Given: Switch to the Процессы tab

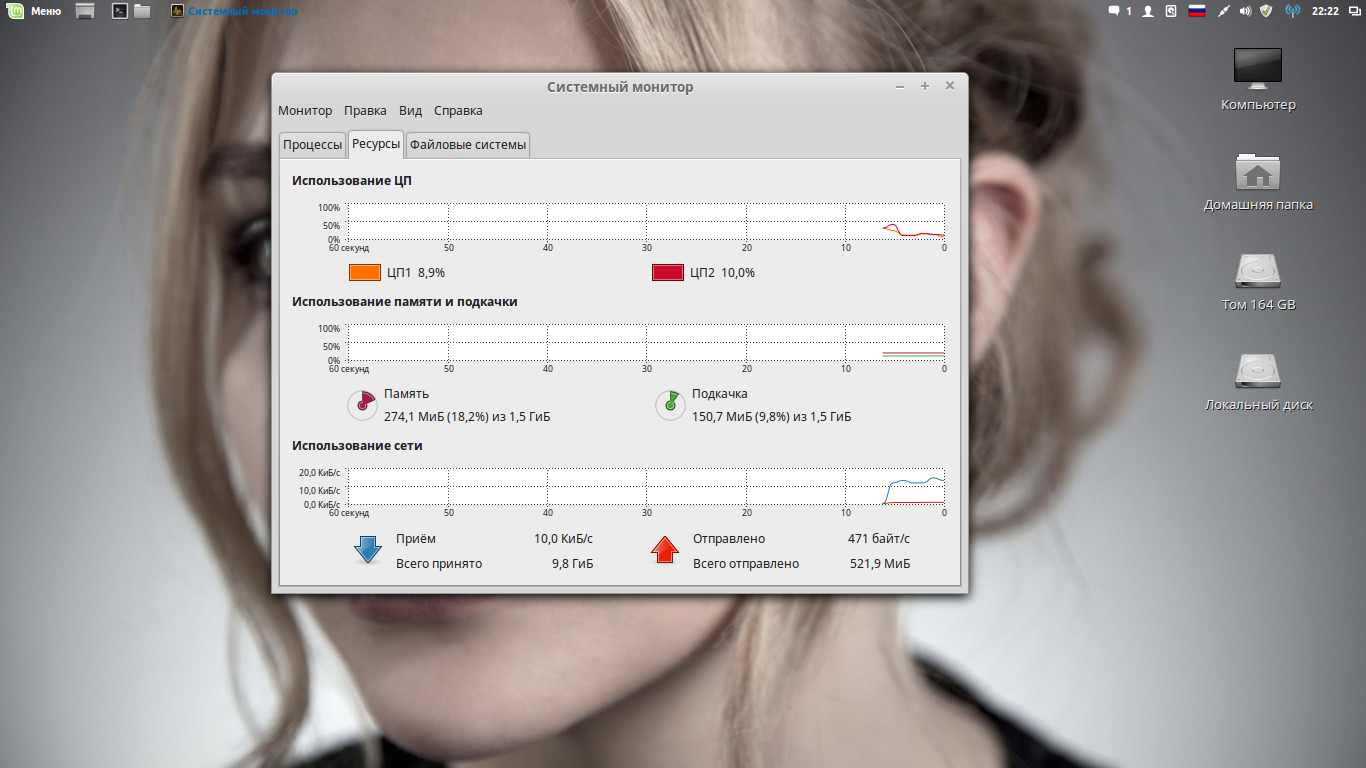Looking at the screenshot, I should point(312,145).
